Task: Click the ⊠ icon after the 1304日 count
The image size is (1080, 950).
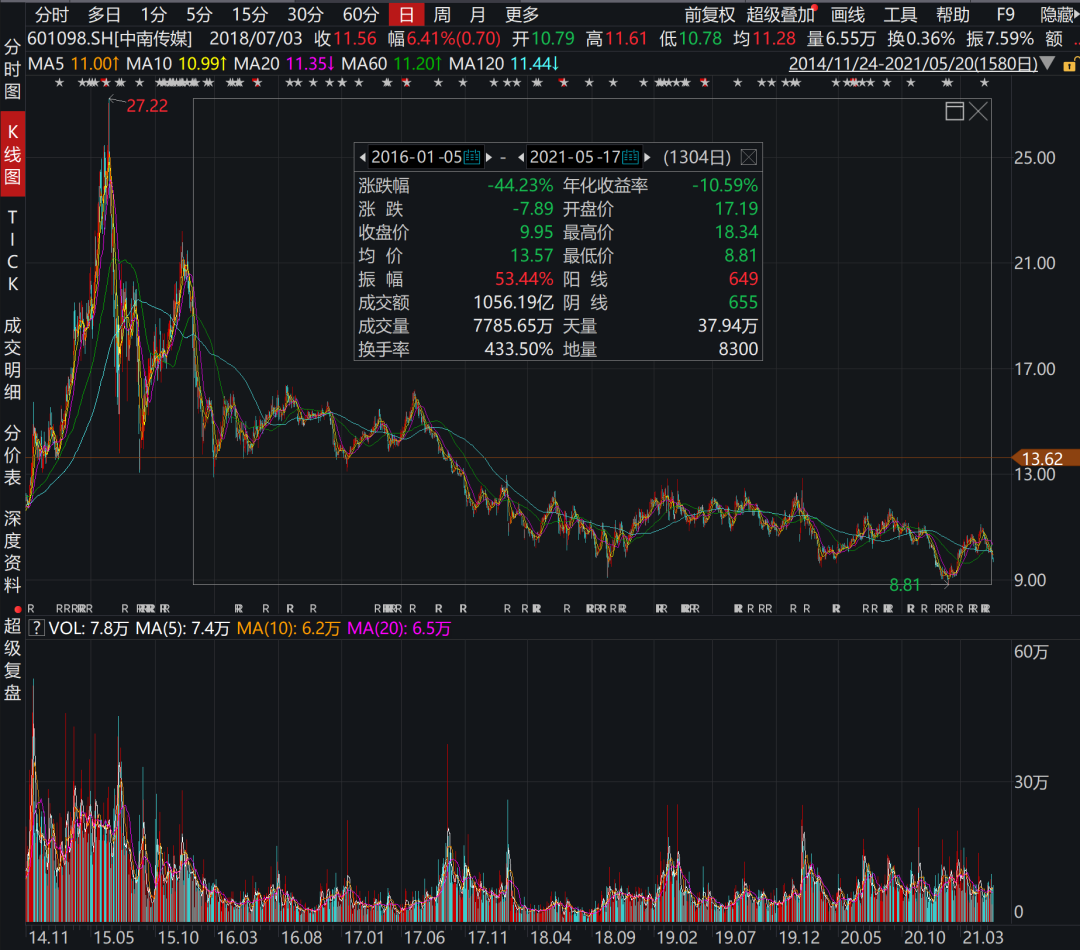Action: [747, 156]
